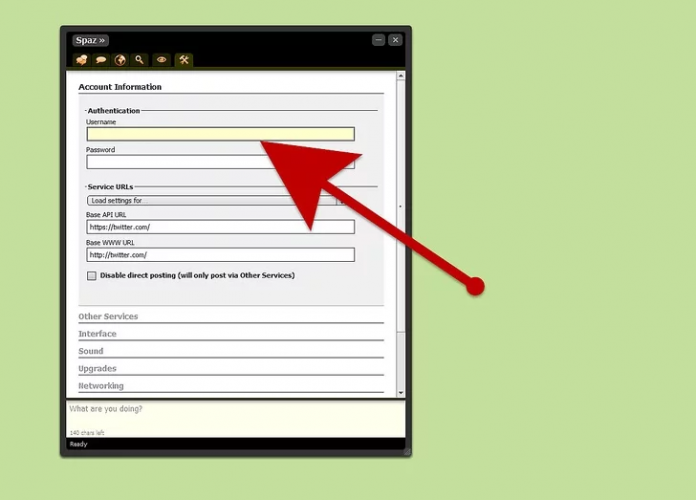Open the Spaz main menu button

tap(89, 40)
